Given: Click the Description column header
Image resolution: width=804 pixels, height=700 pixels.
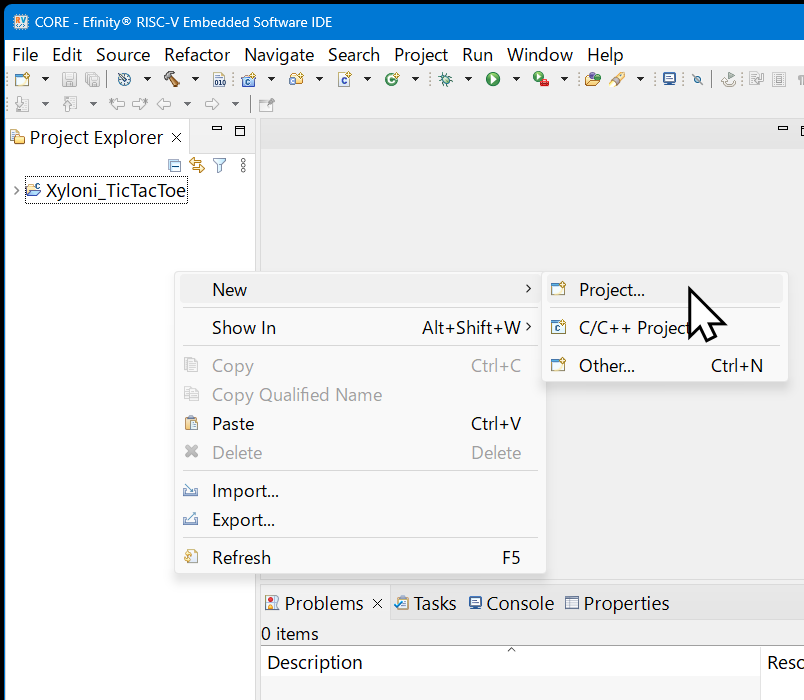Looking at the screenshot, I should point(314,663).
